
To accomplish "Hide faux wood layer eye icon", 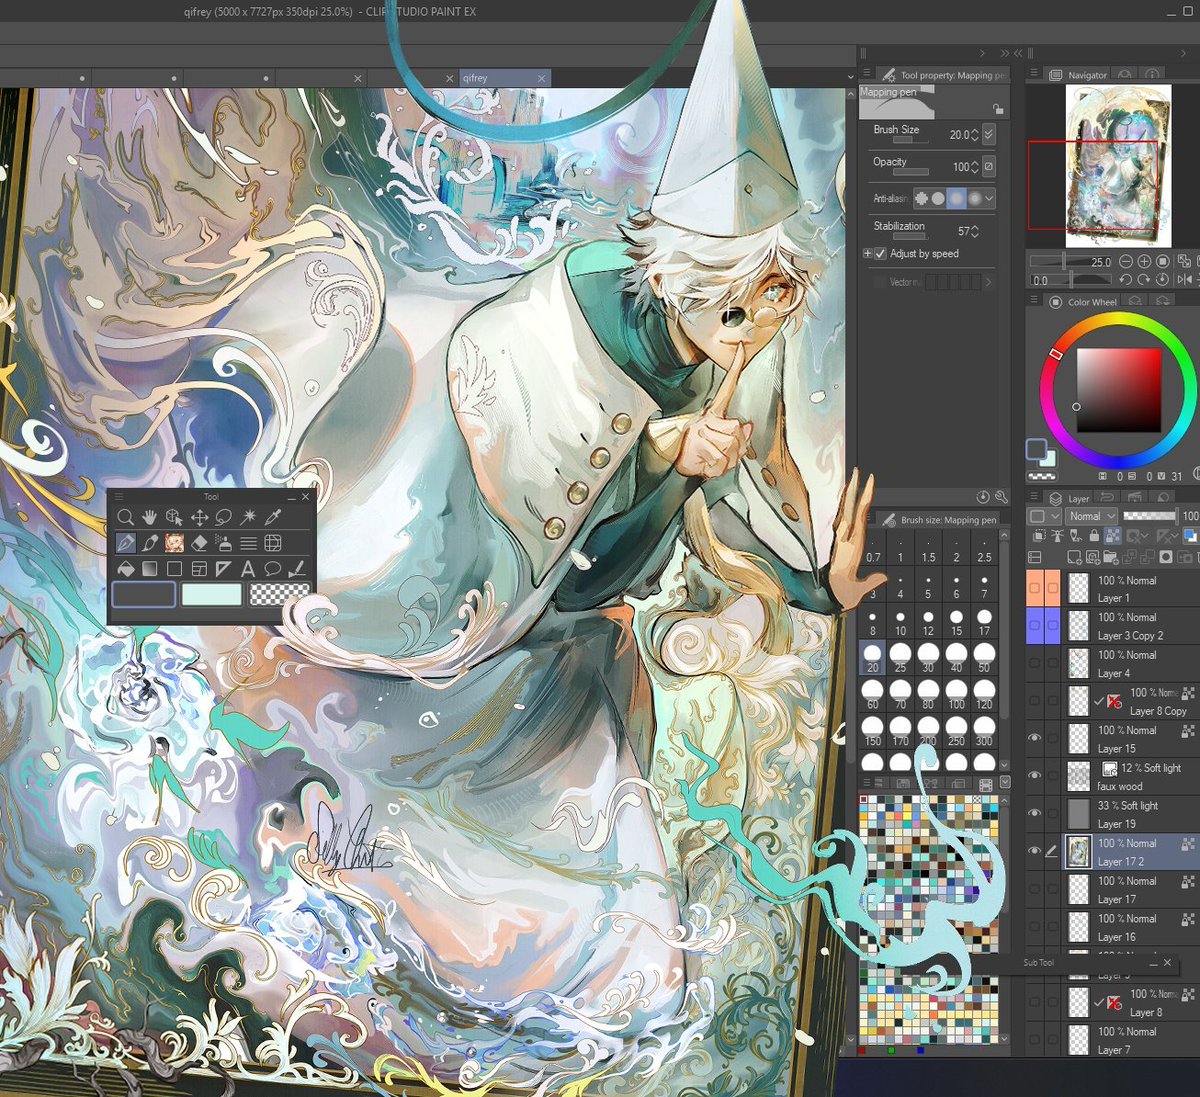I will tap(1034, 776).
